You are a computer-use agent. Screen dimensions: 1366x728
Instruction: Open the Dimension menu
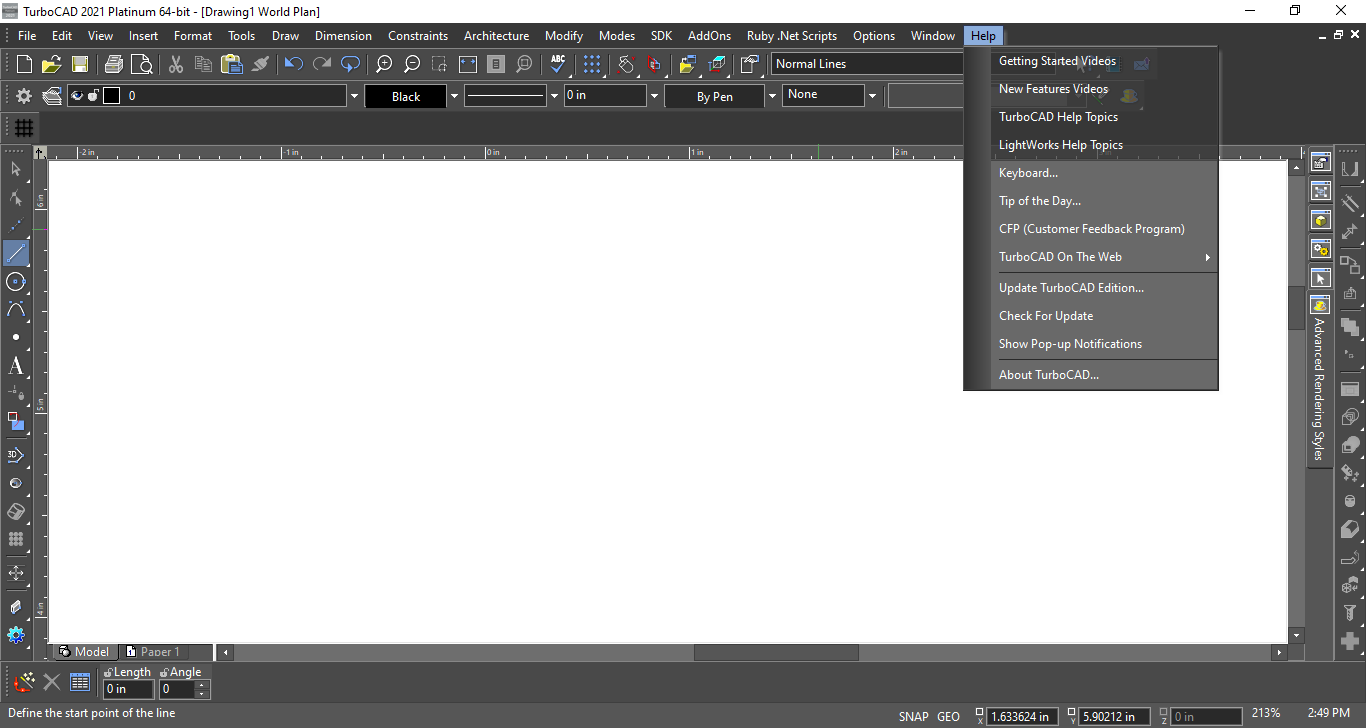pos(343,36)
